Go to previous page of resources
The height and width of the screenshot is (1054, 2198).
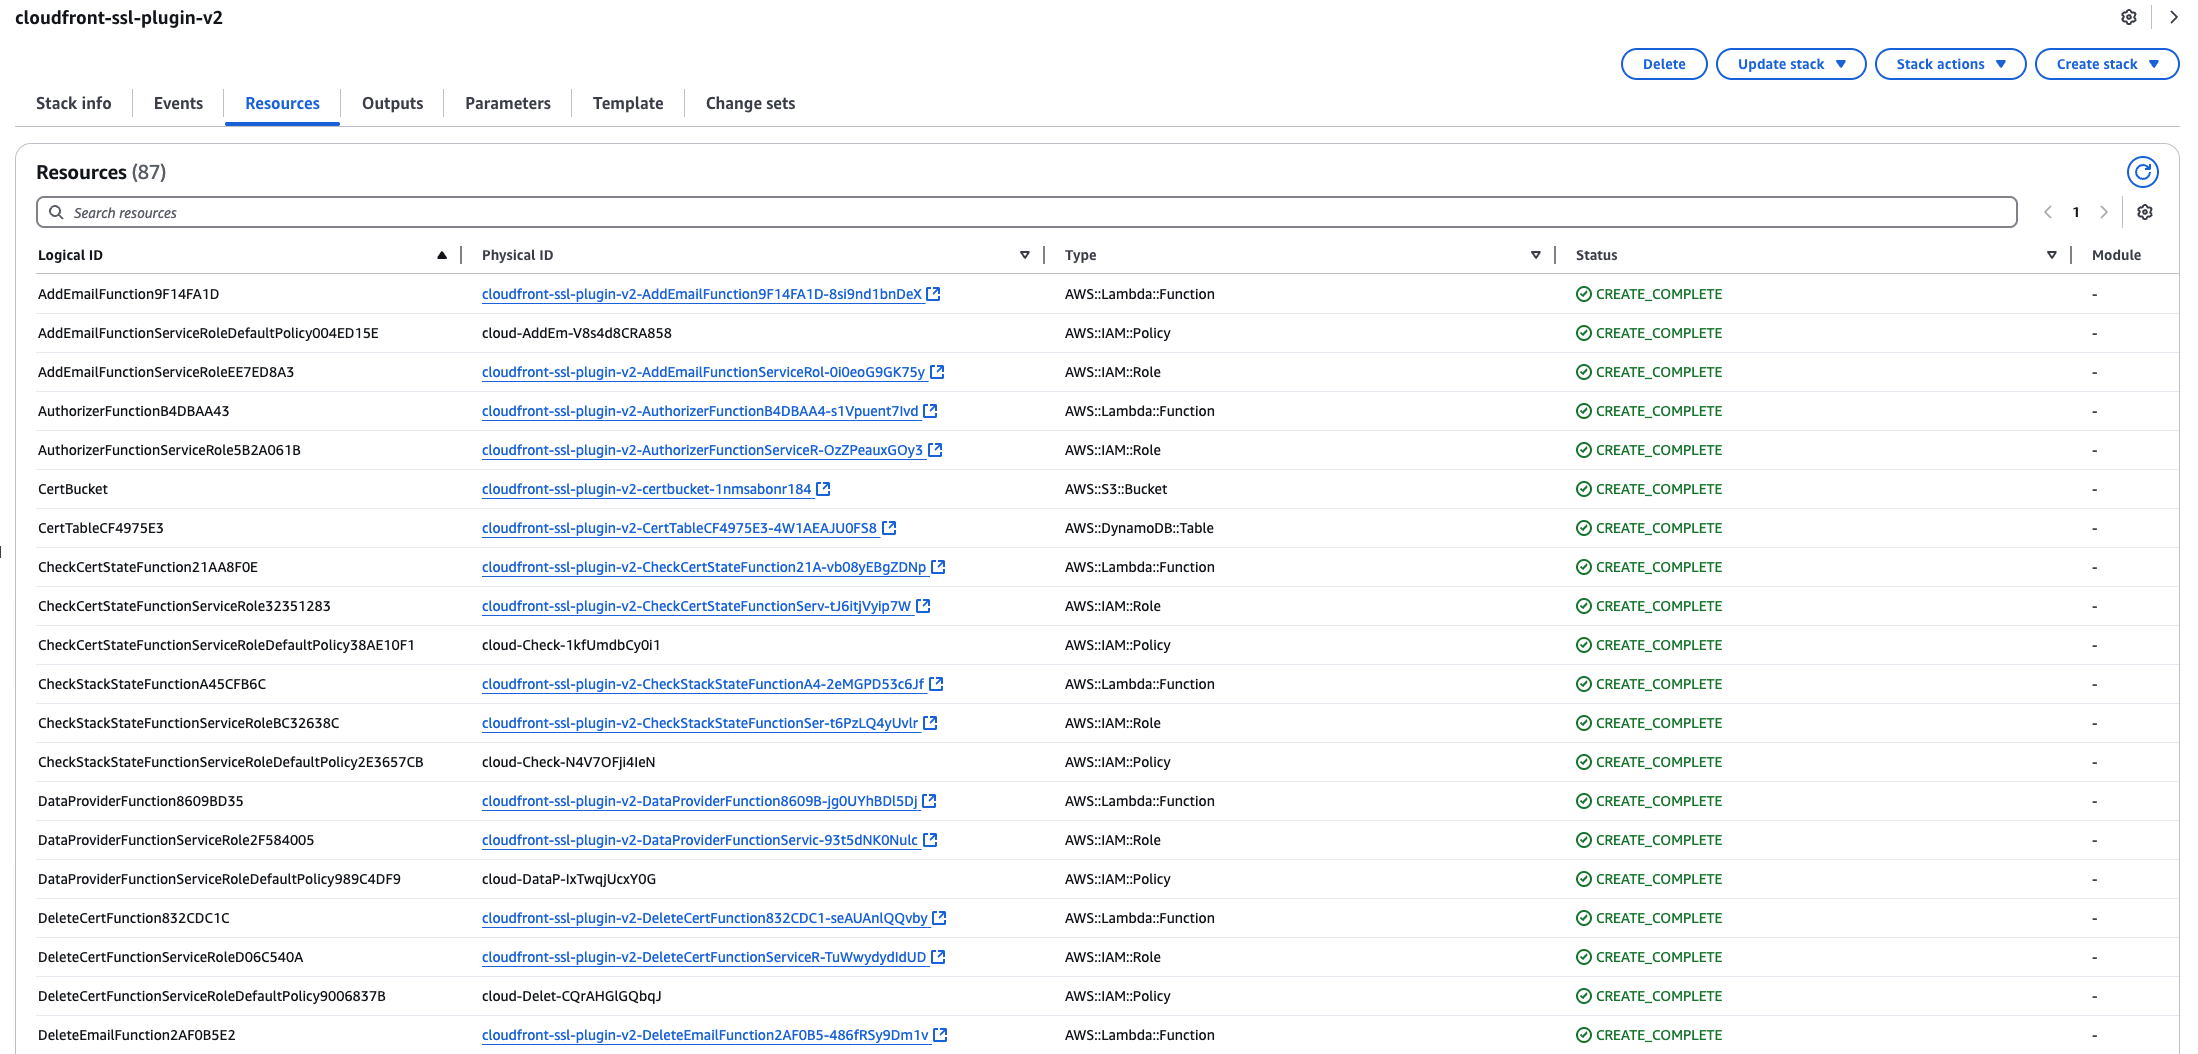(x=2047, y=212)
